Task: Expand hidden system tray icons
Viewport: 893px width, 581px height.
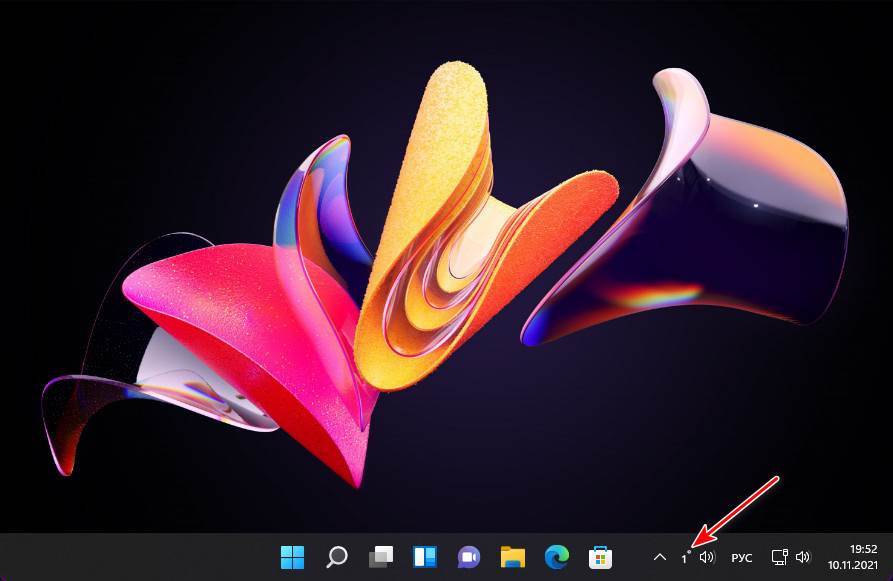Action: click(659, 557)
